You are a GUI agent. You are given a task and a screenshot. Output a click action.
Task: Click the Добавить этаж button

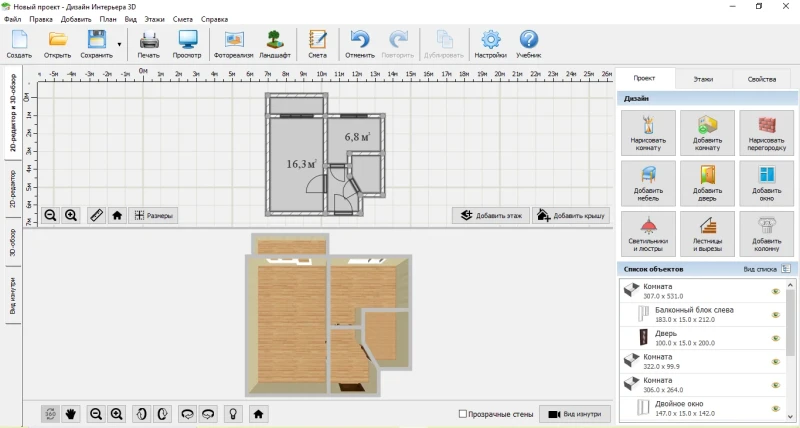pos(491,216)
